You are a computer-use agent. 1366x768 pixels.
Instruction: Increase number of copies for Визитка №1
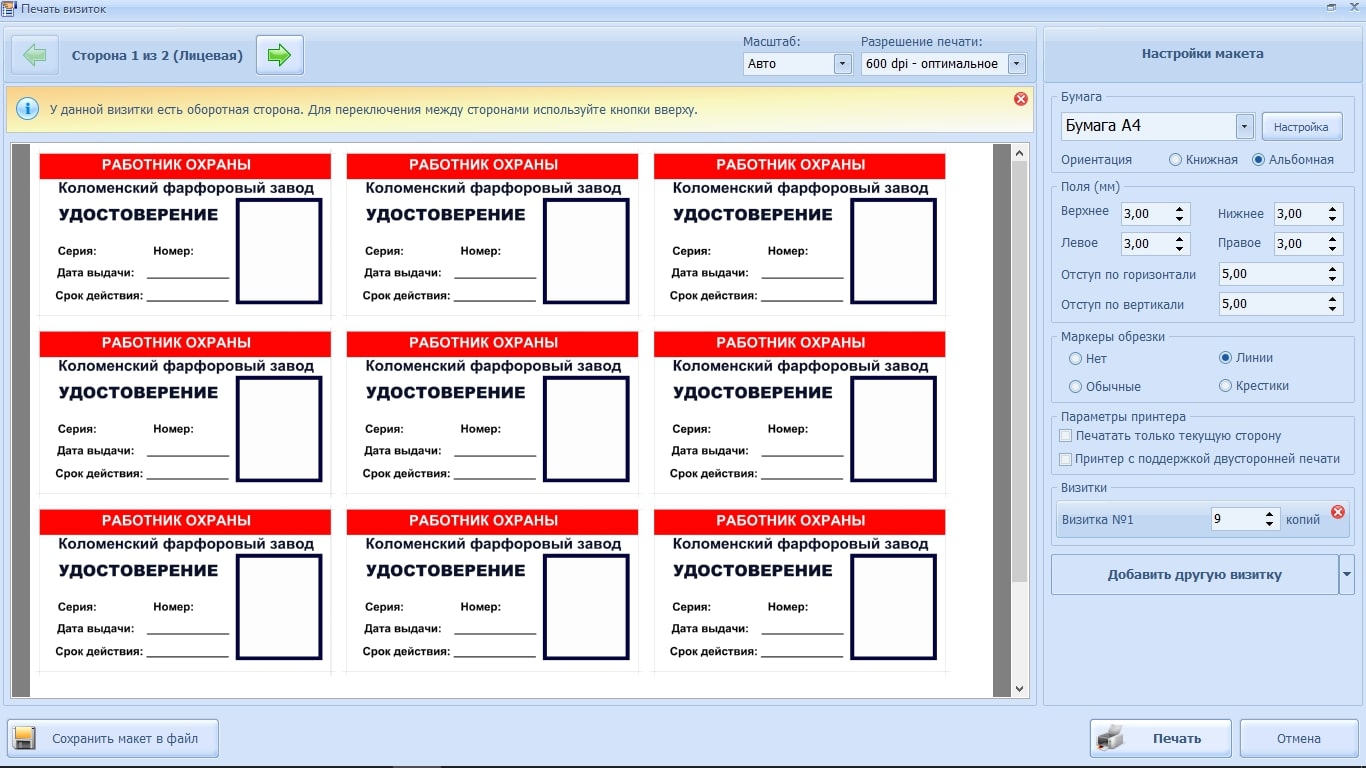coord(1270,514)
